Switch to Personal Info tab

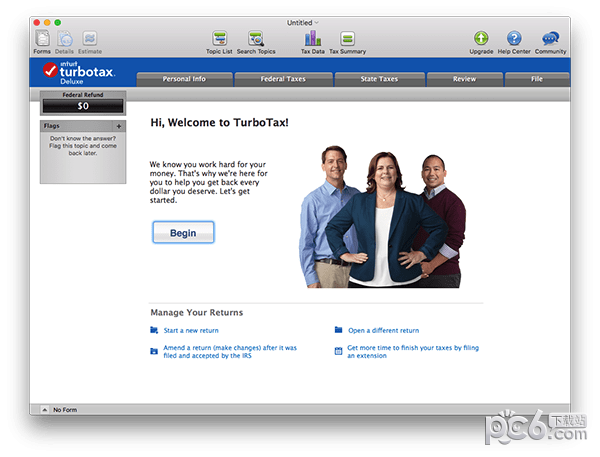(x=184, y=79)
